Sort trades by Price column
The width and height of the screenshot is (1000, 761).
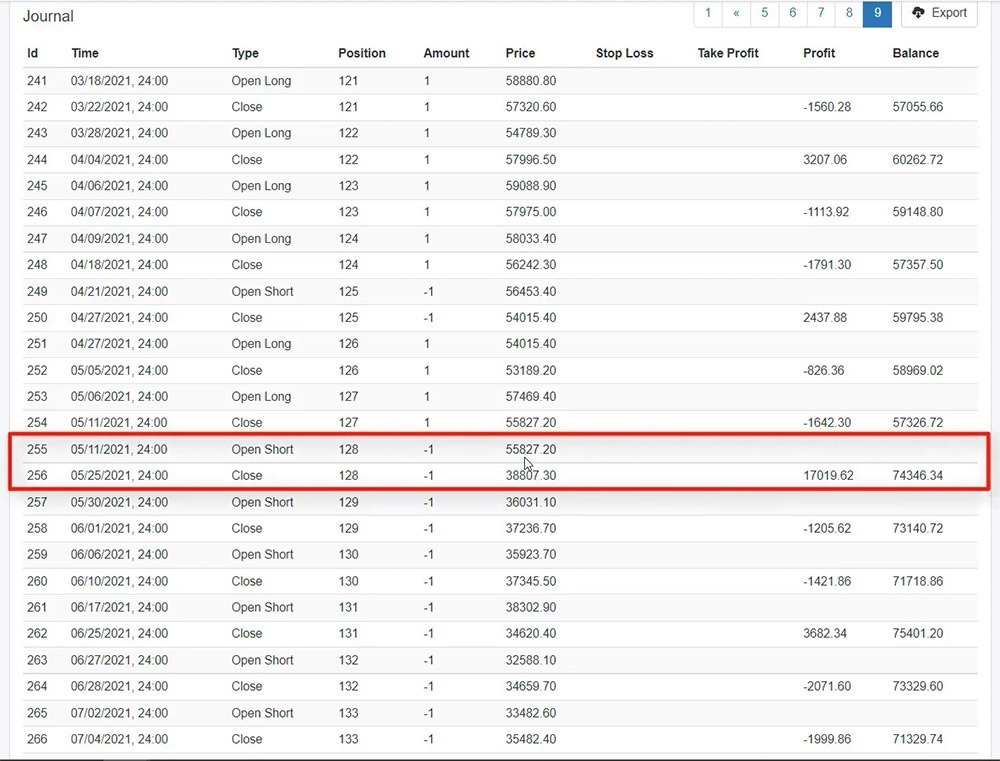tap(520, 53)
